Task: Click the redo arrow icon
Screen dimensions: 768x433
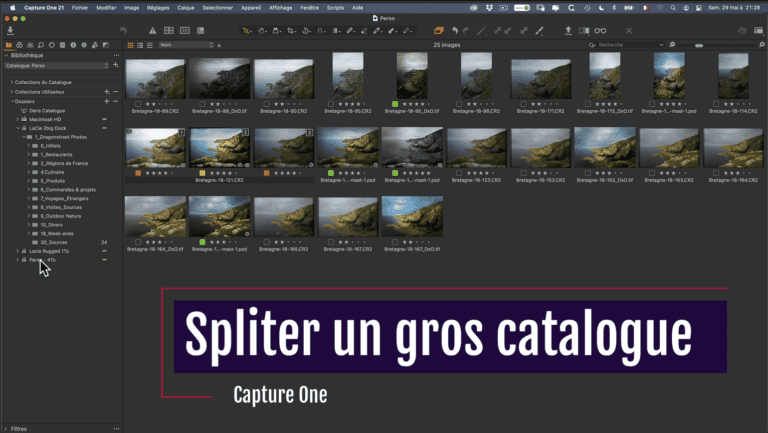Action: (x=466, y=30)
